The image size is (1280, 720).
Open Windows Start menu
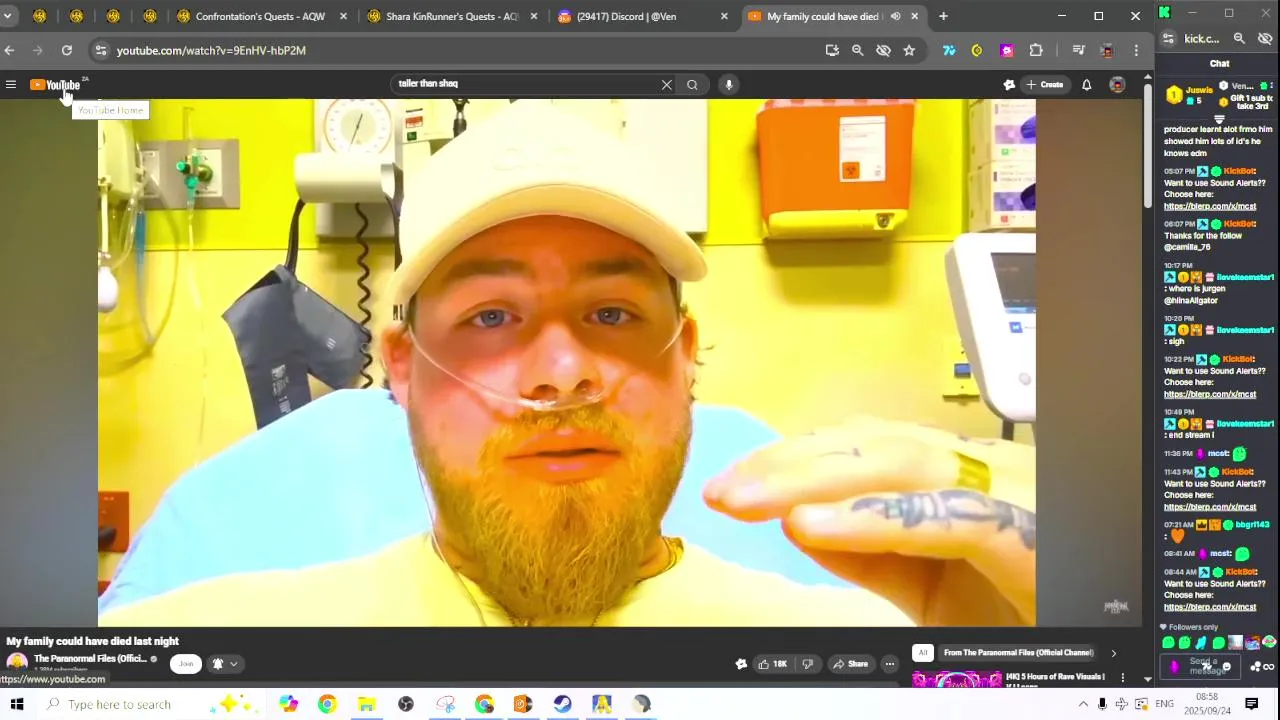tap(17, 704)
